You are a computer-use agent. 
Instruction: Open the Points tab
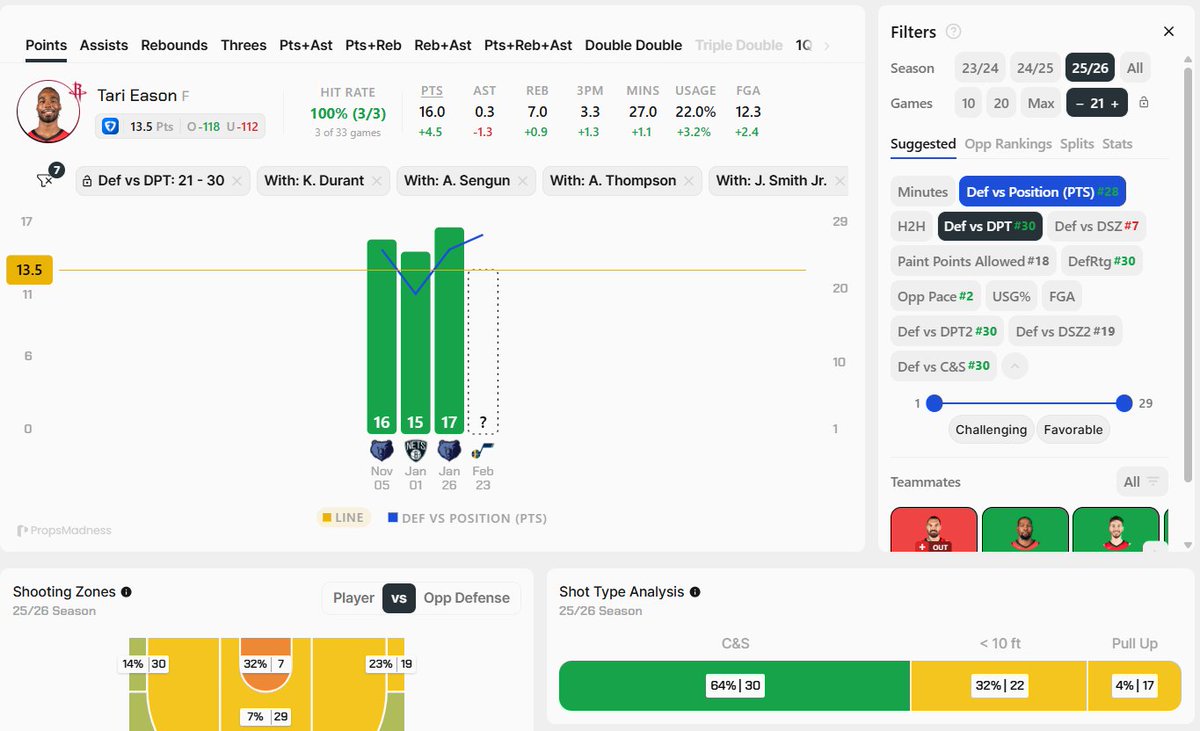point(46,45)
